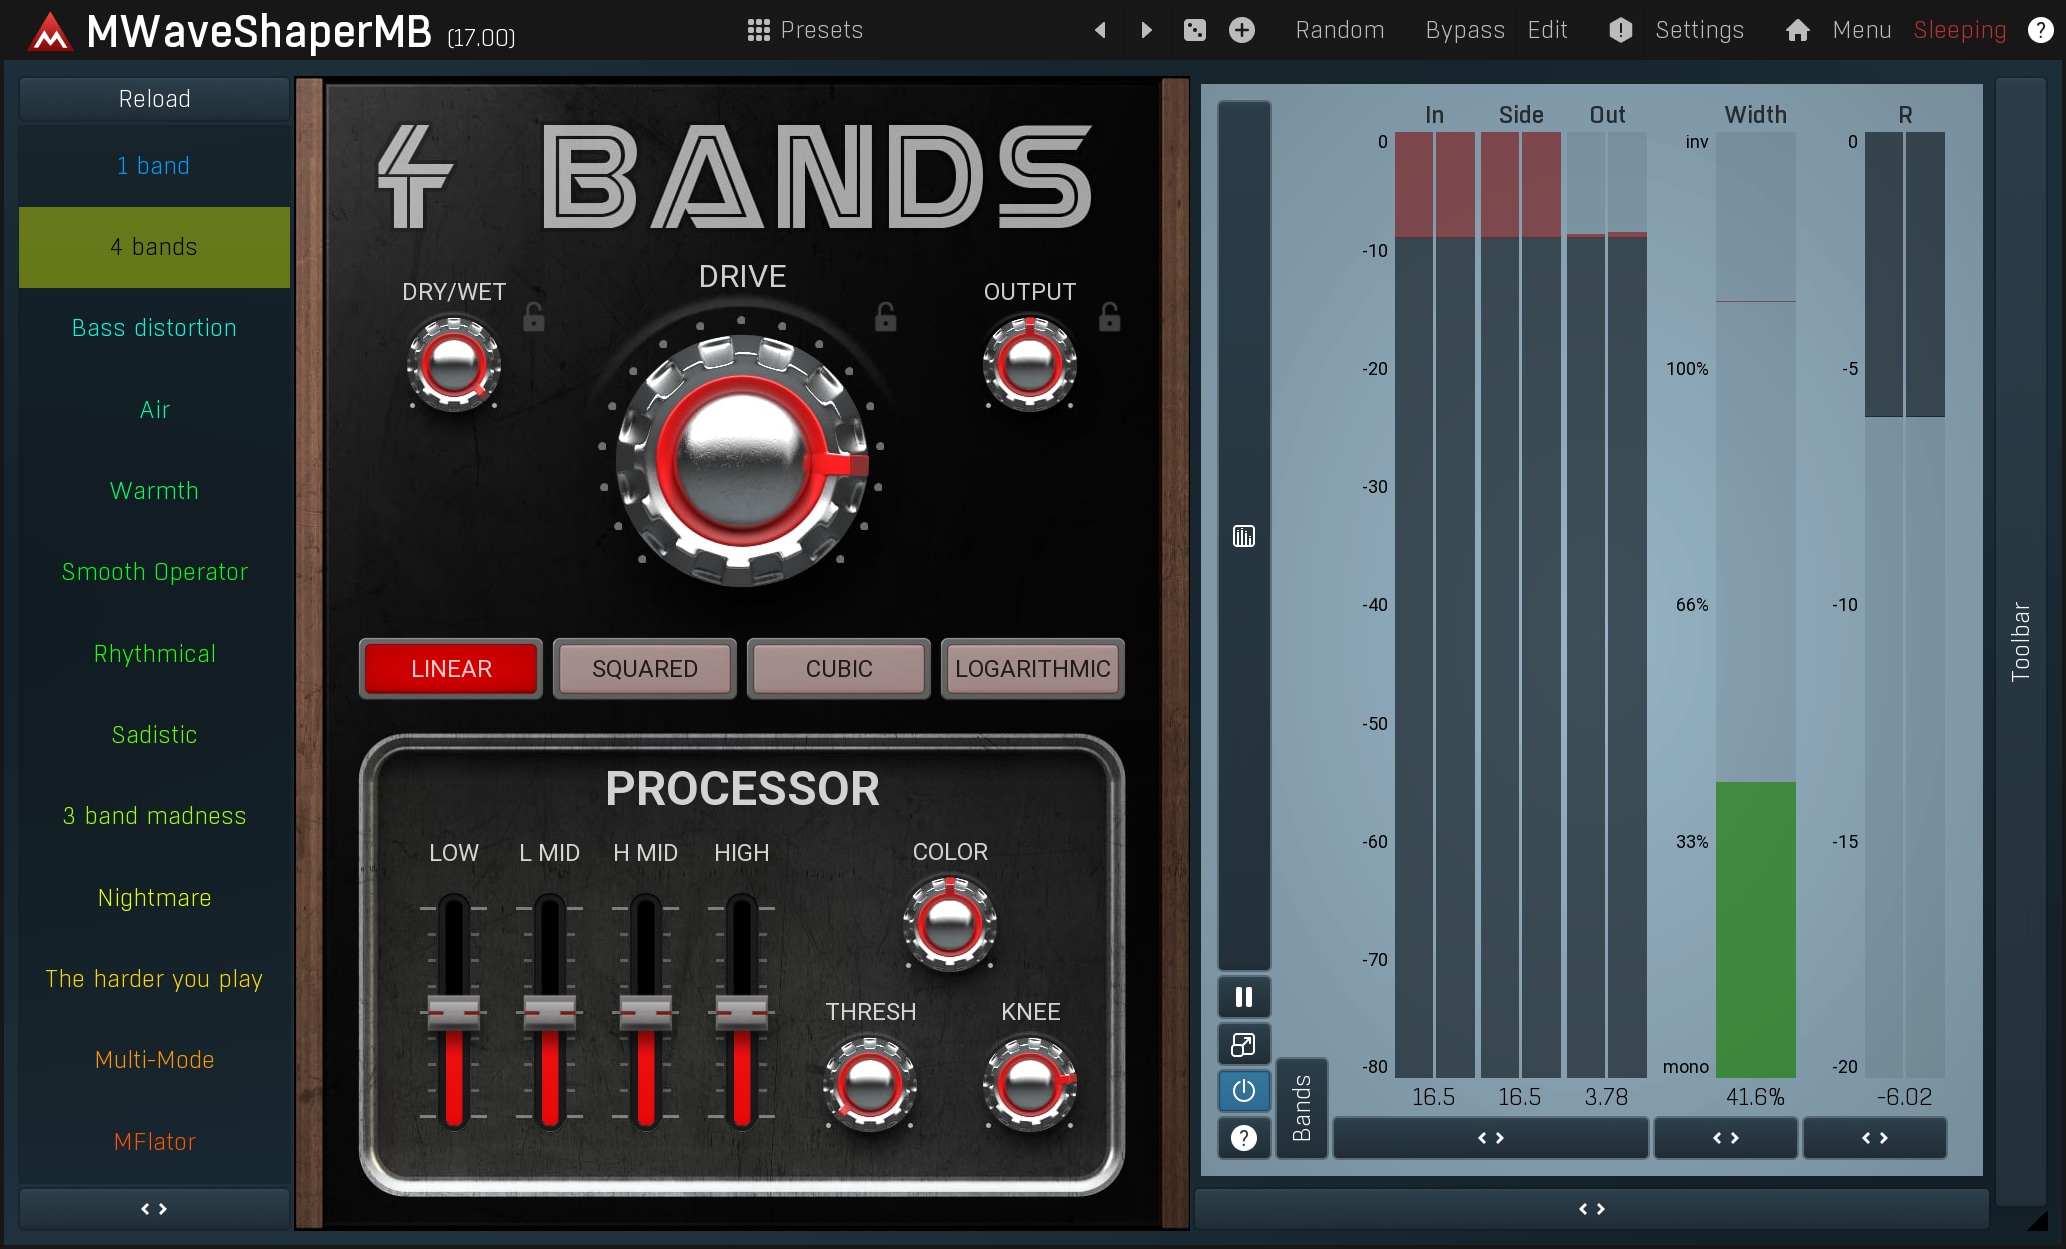Collapse the In/Side/Out meter arrows
2066x1249 pixels.
(x=1490, y=1138)
